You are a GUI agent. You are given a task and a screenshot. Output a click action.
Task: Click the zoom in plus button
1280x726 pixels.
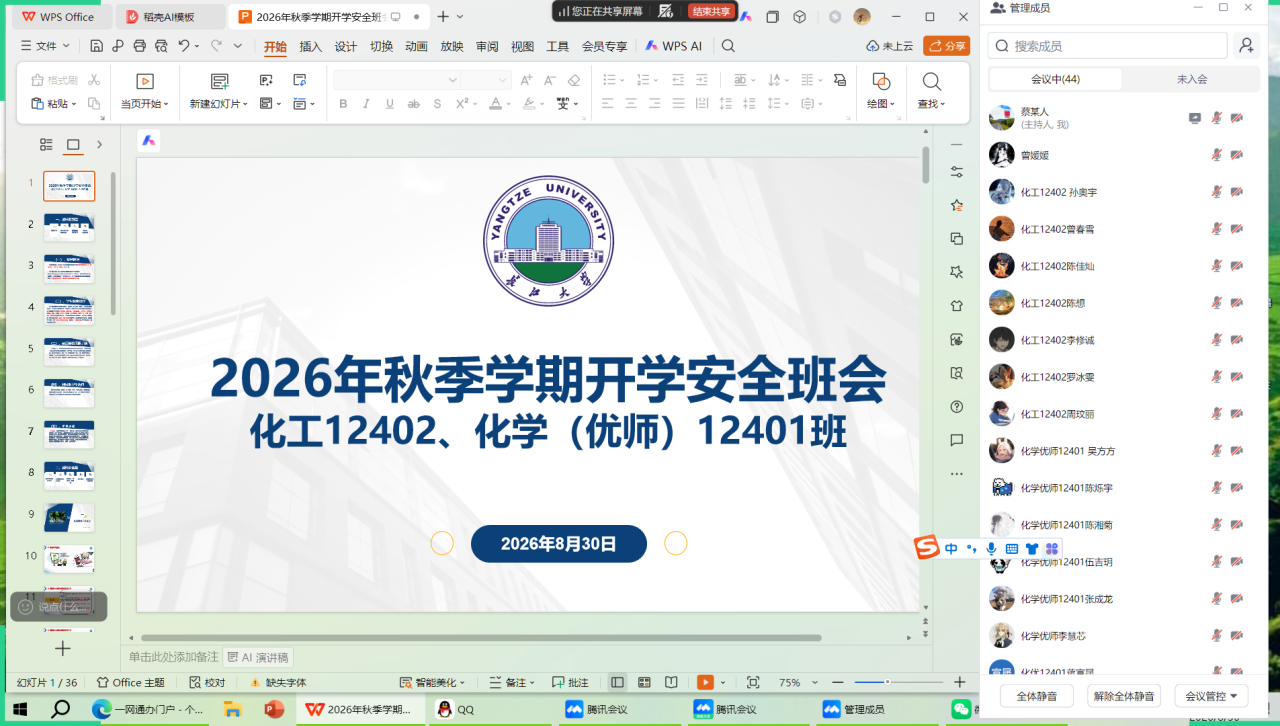click(959, 682)
